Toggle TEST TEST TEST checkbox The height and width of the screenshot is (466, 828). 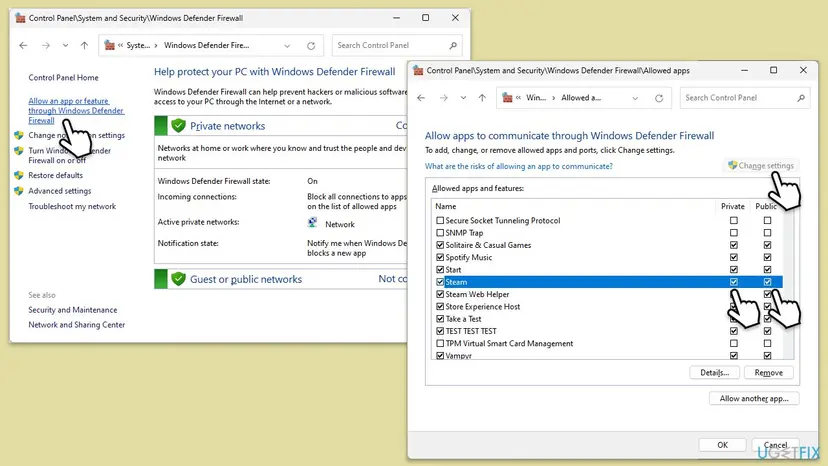(x=440, y=331)
